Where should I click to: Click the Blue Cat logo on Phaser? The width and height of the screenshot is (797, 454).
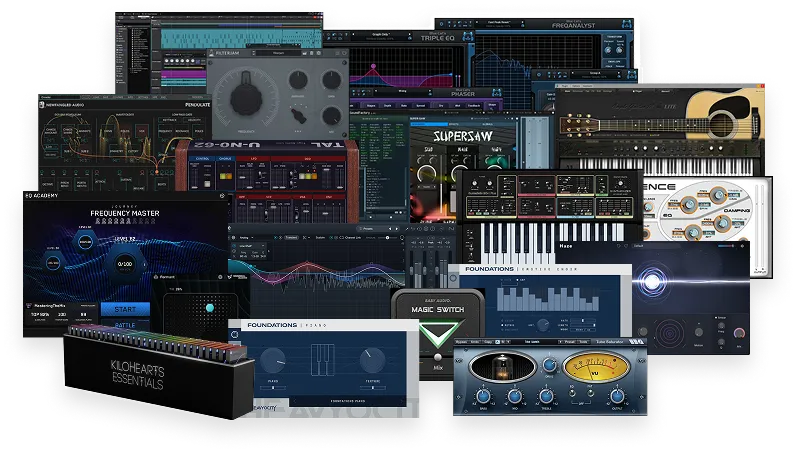[x=496, y=93]
